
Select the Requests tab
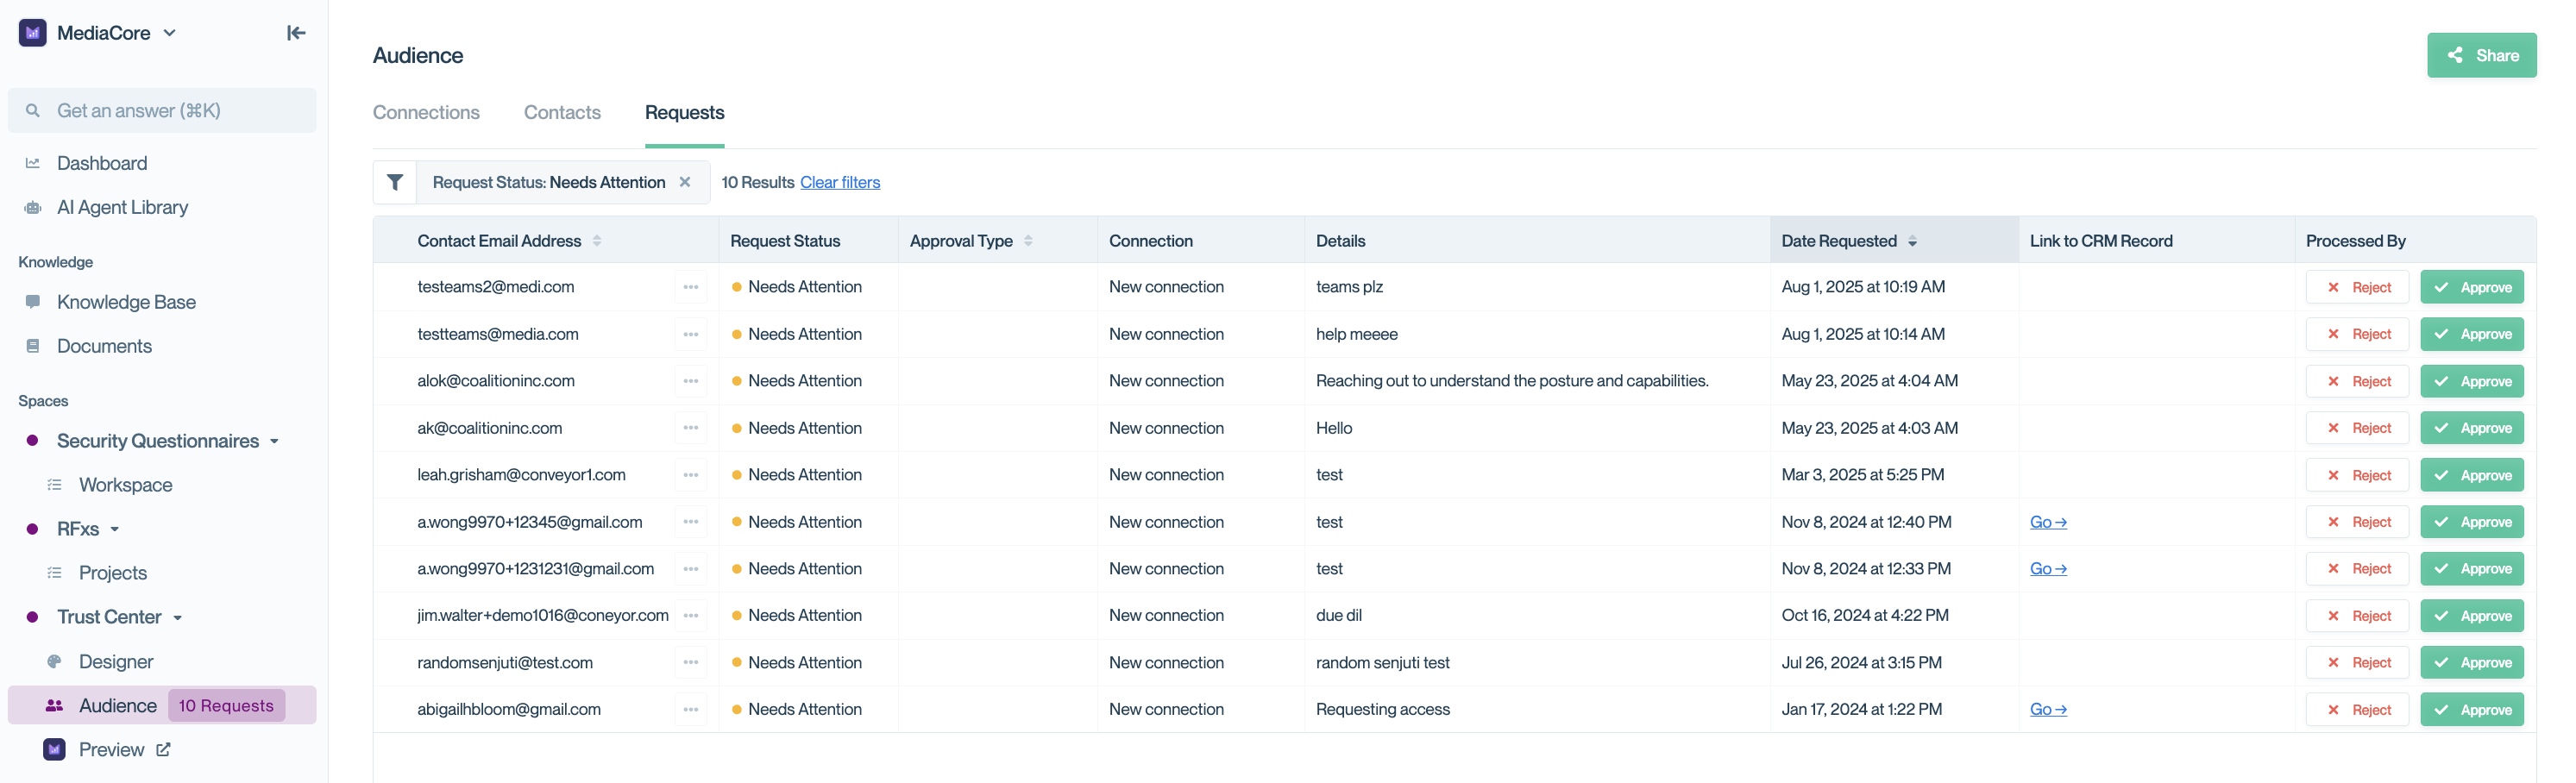685,113
